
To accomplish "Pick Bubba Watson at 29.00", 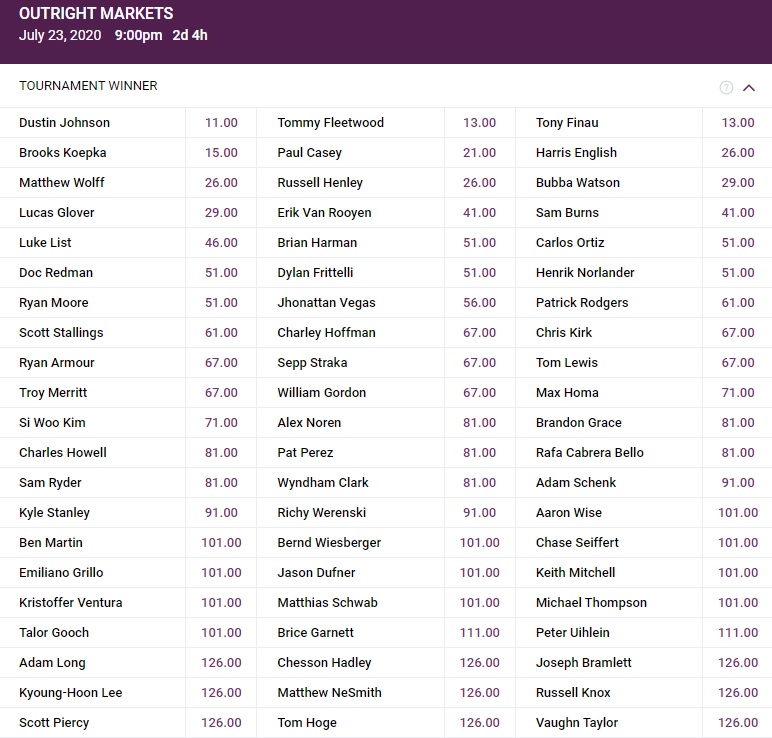I will point(738,183).
